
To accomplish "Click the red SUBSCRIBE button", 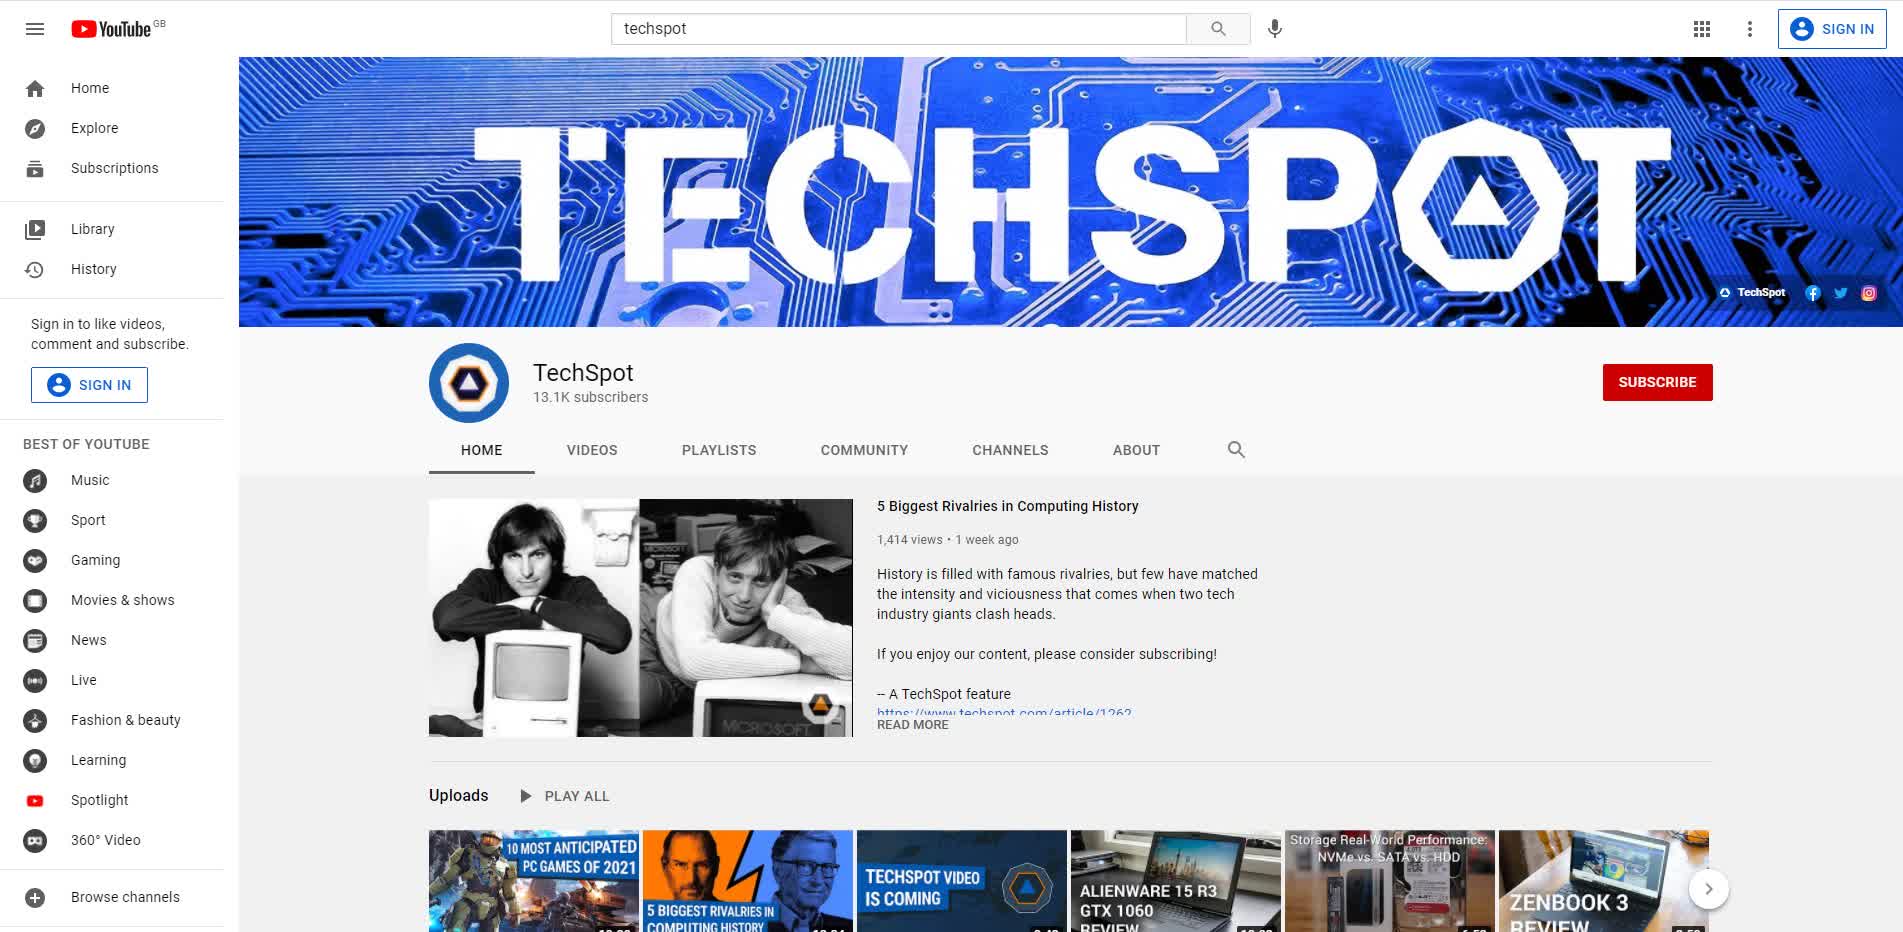I will 1657,382.
